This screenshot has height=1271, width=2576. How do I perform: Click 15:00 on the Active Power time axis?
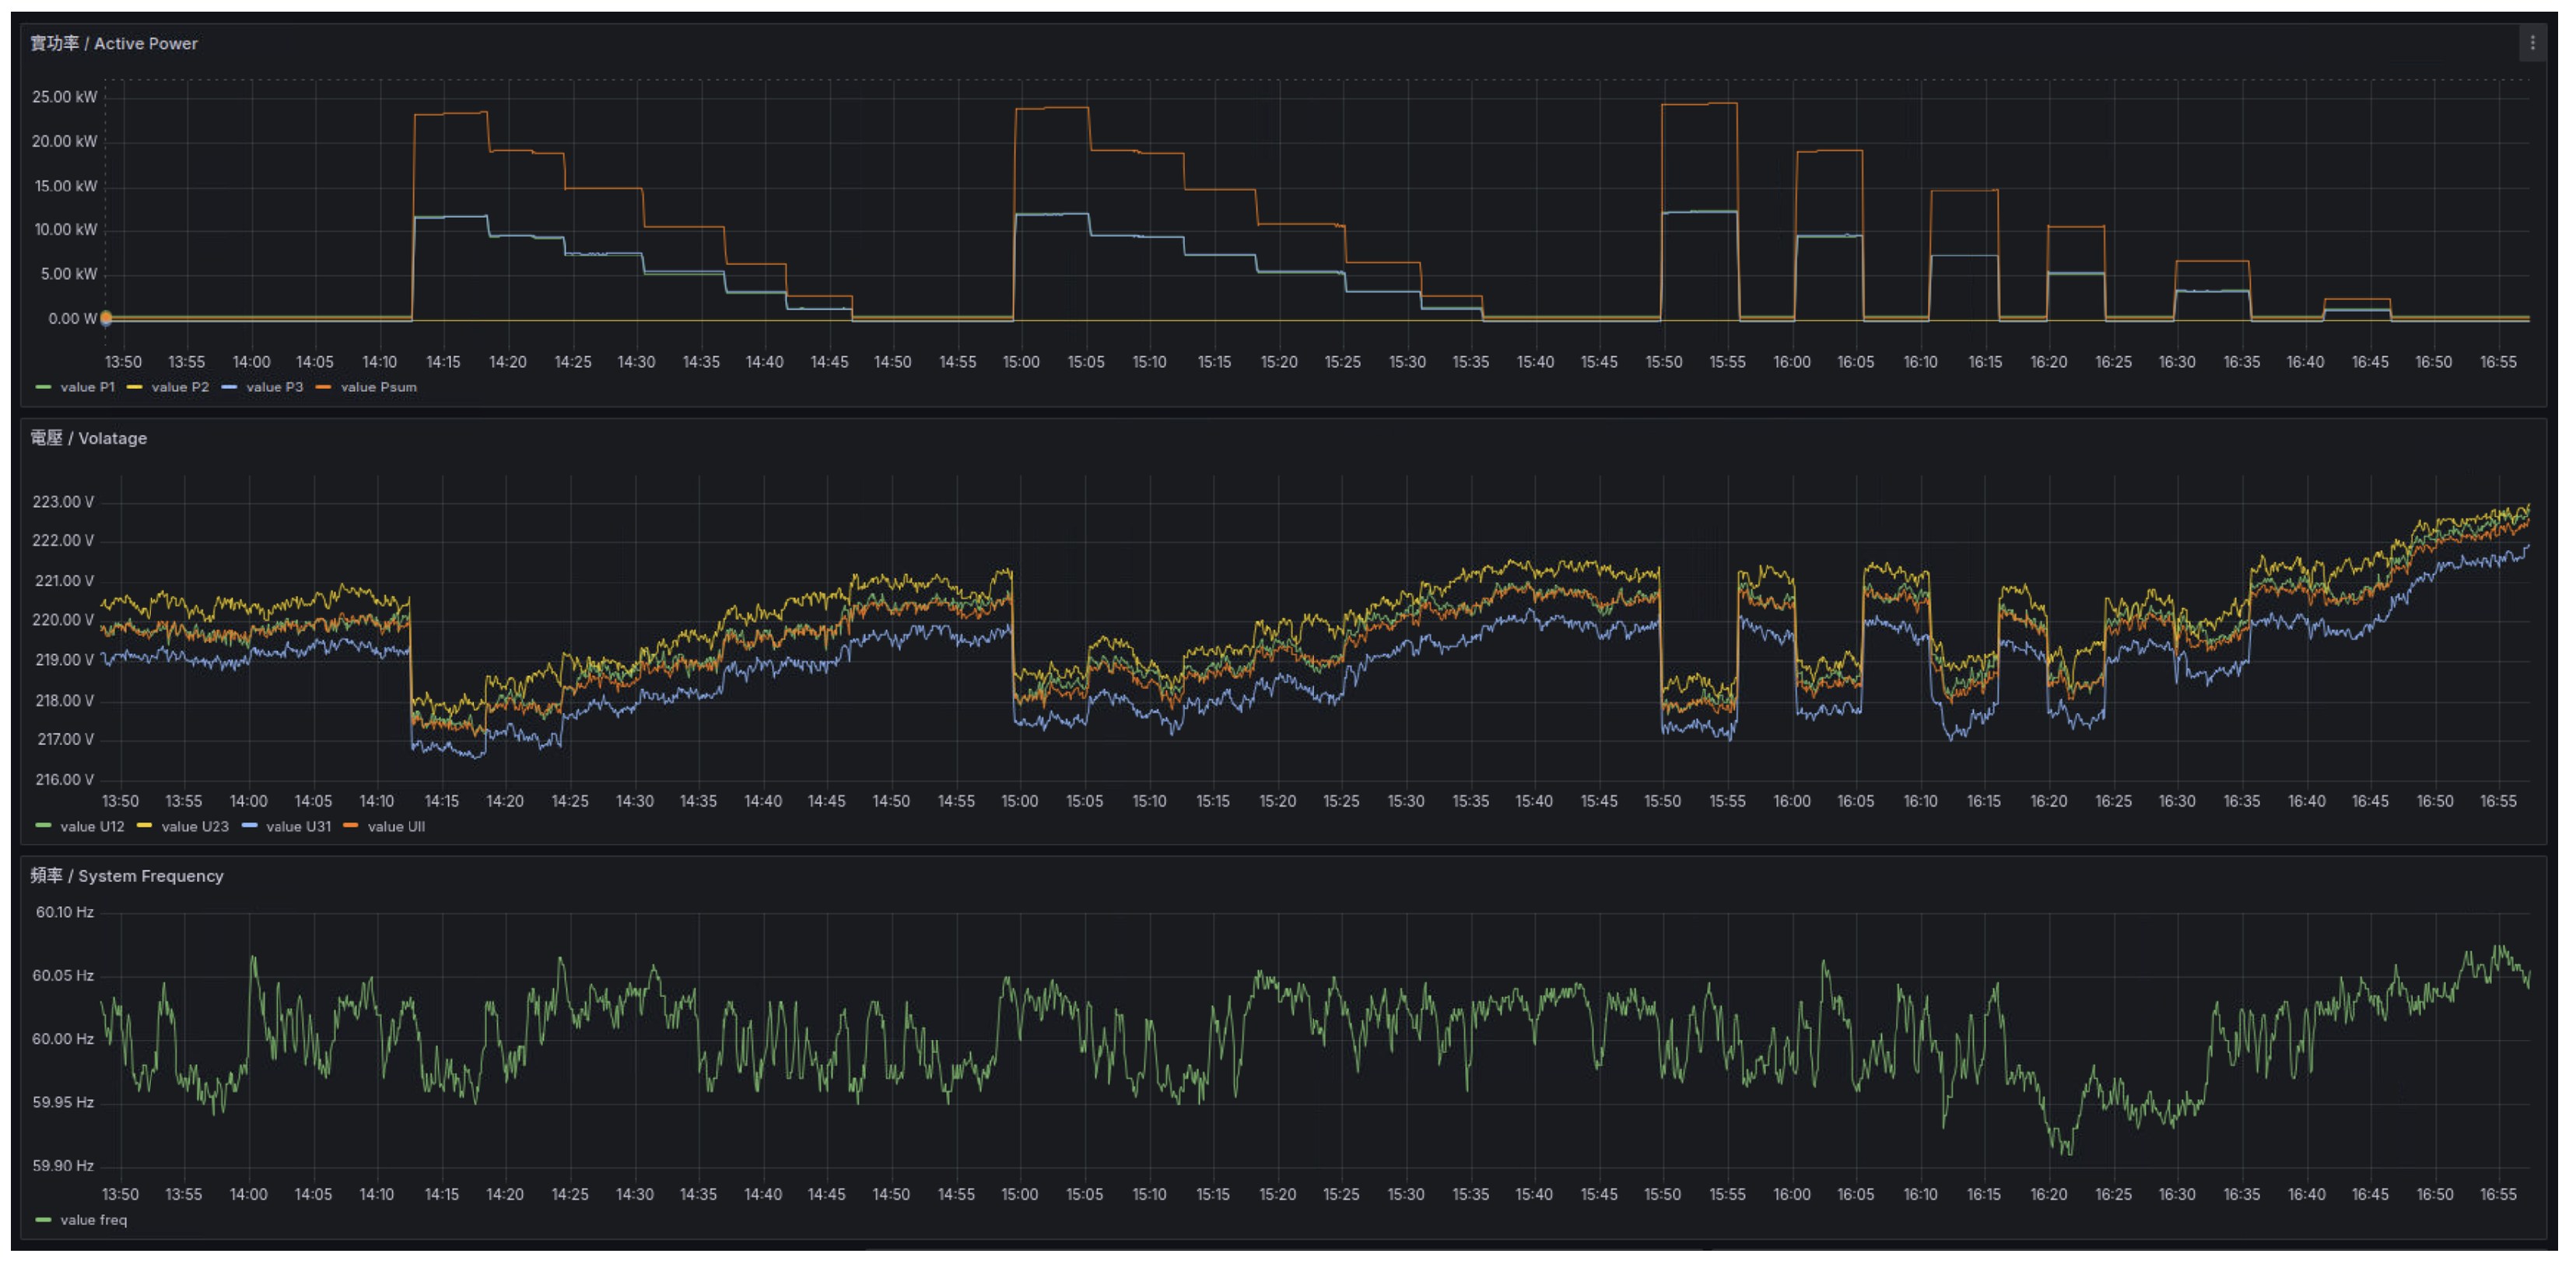(1021, 362)
